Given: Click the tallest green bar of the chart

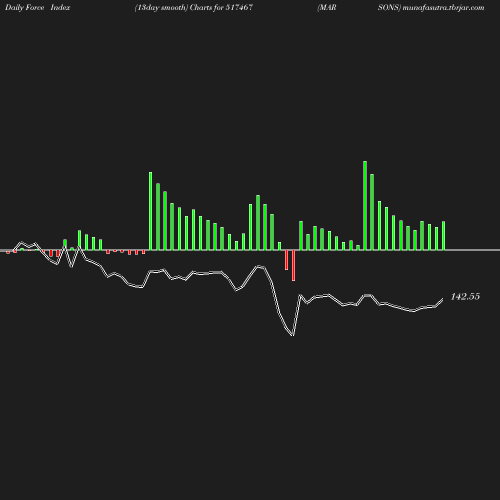Looking at the screenshot, I should (365, 205).
